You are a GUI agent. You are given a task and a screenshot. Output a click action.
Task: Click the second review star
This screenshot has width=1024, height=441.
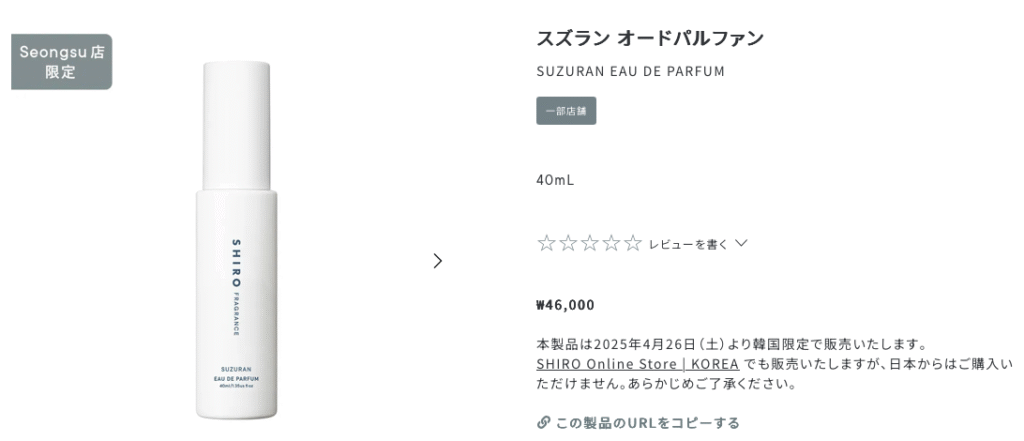click(568, 244)
